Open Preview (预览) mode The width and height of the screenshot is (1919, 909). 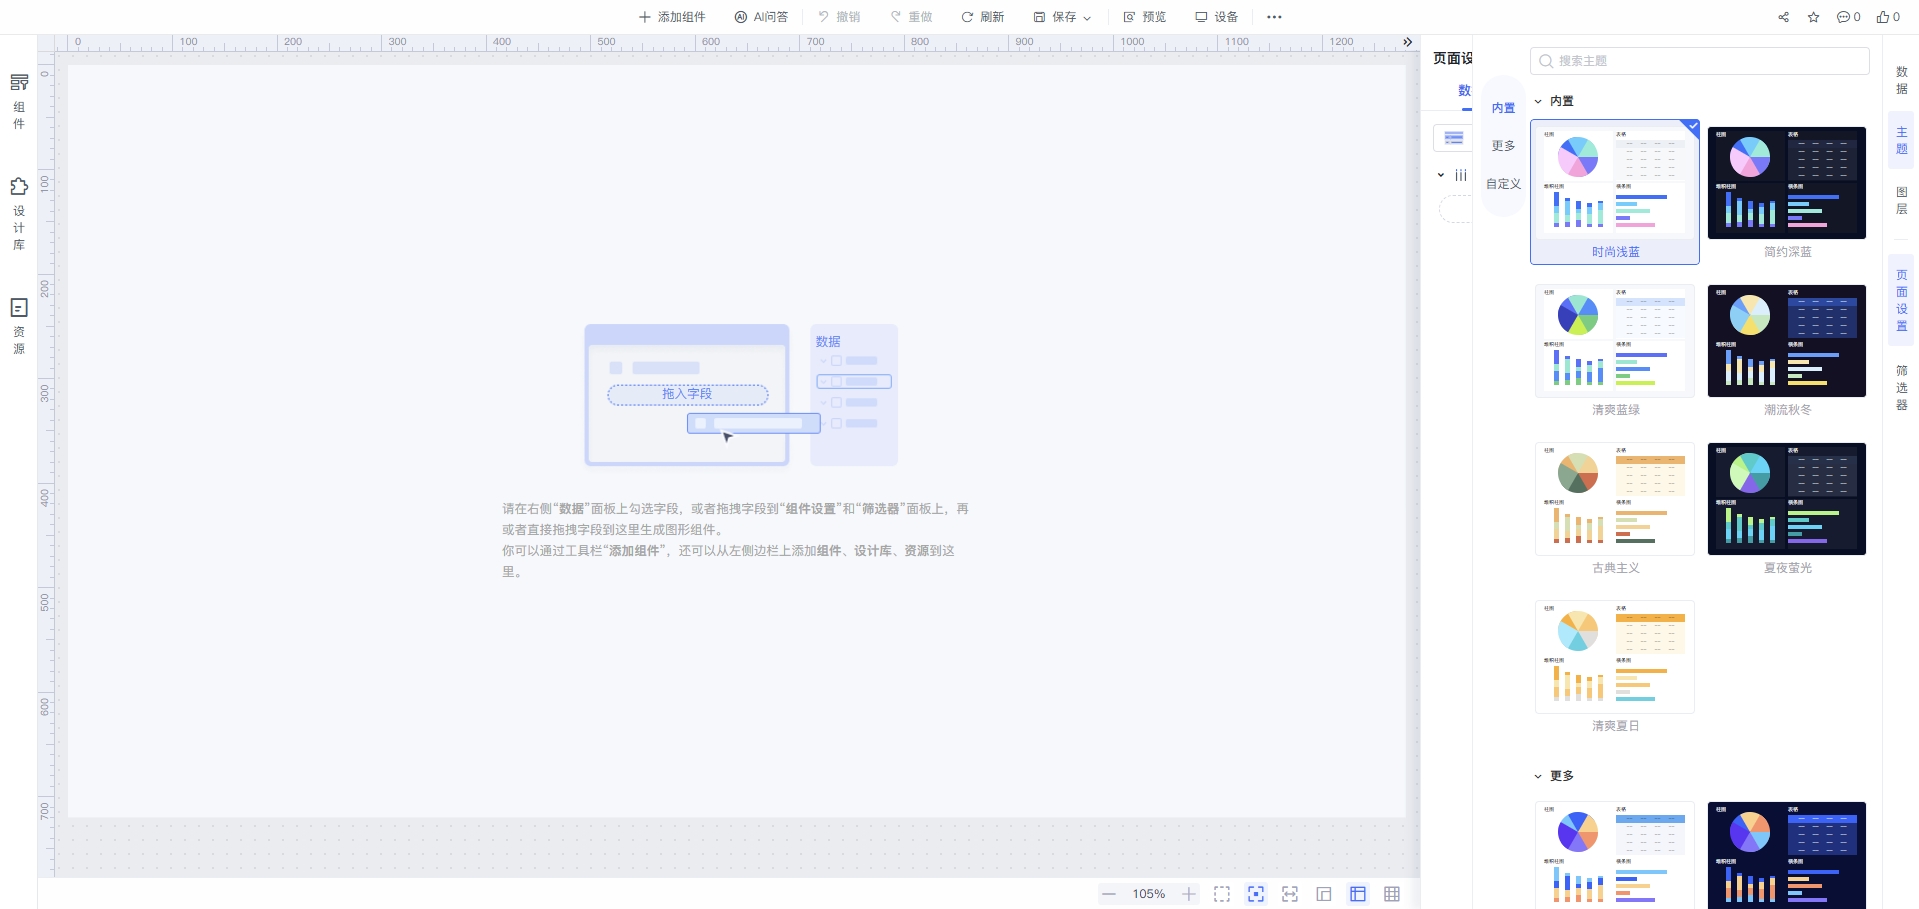click(1145, 17)
